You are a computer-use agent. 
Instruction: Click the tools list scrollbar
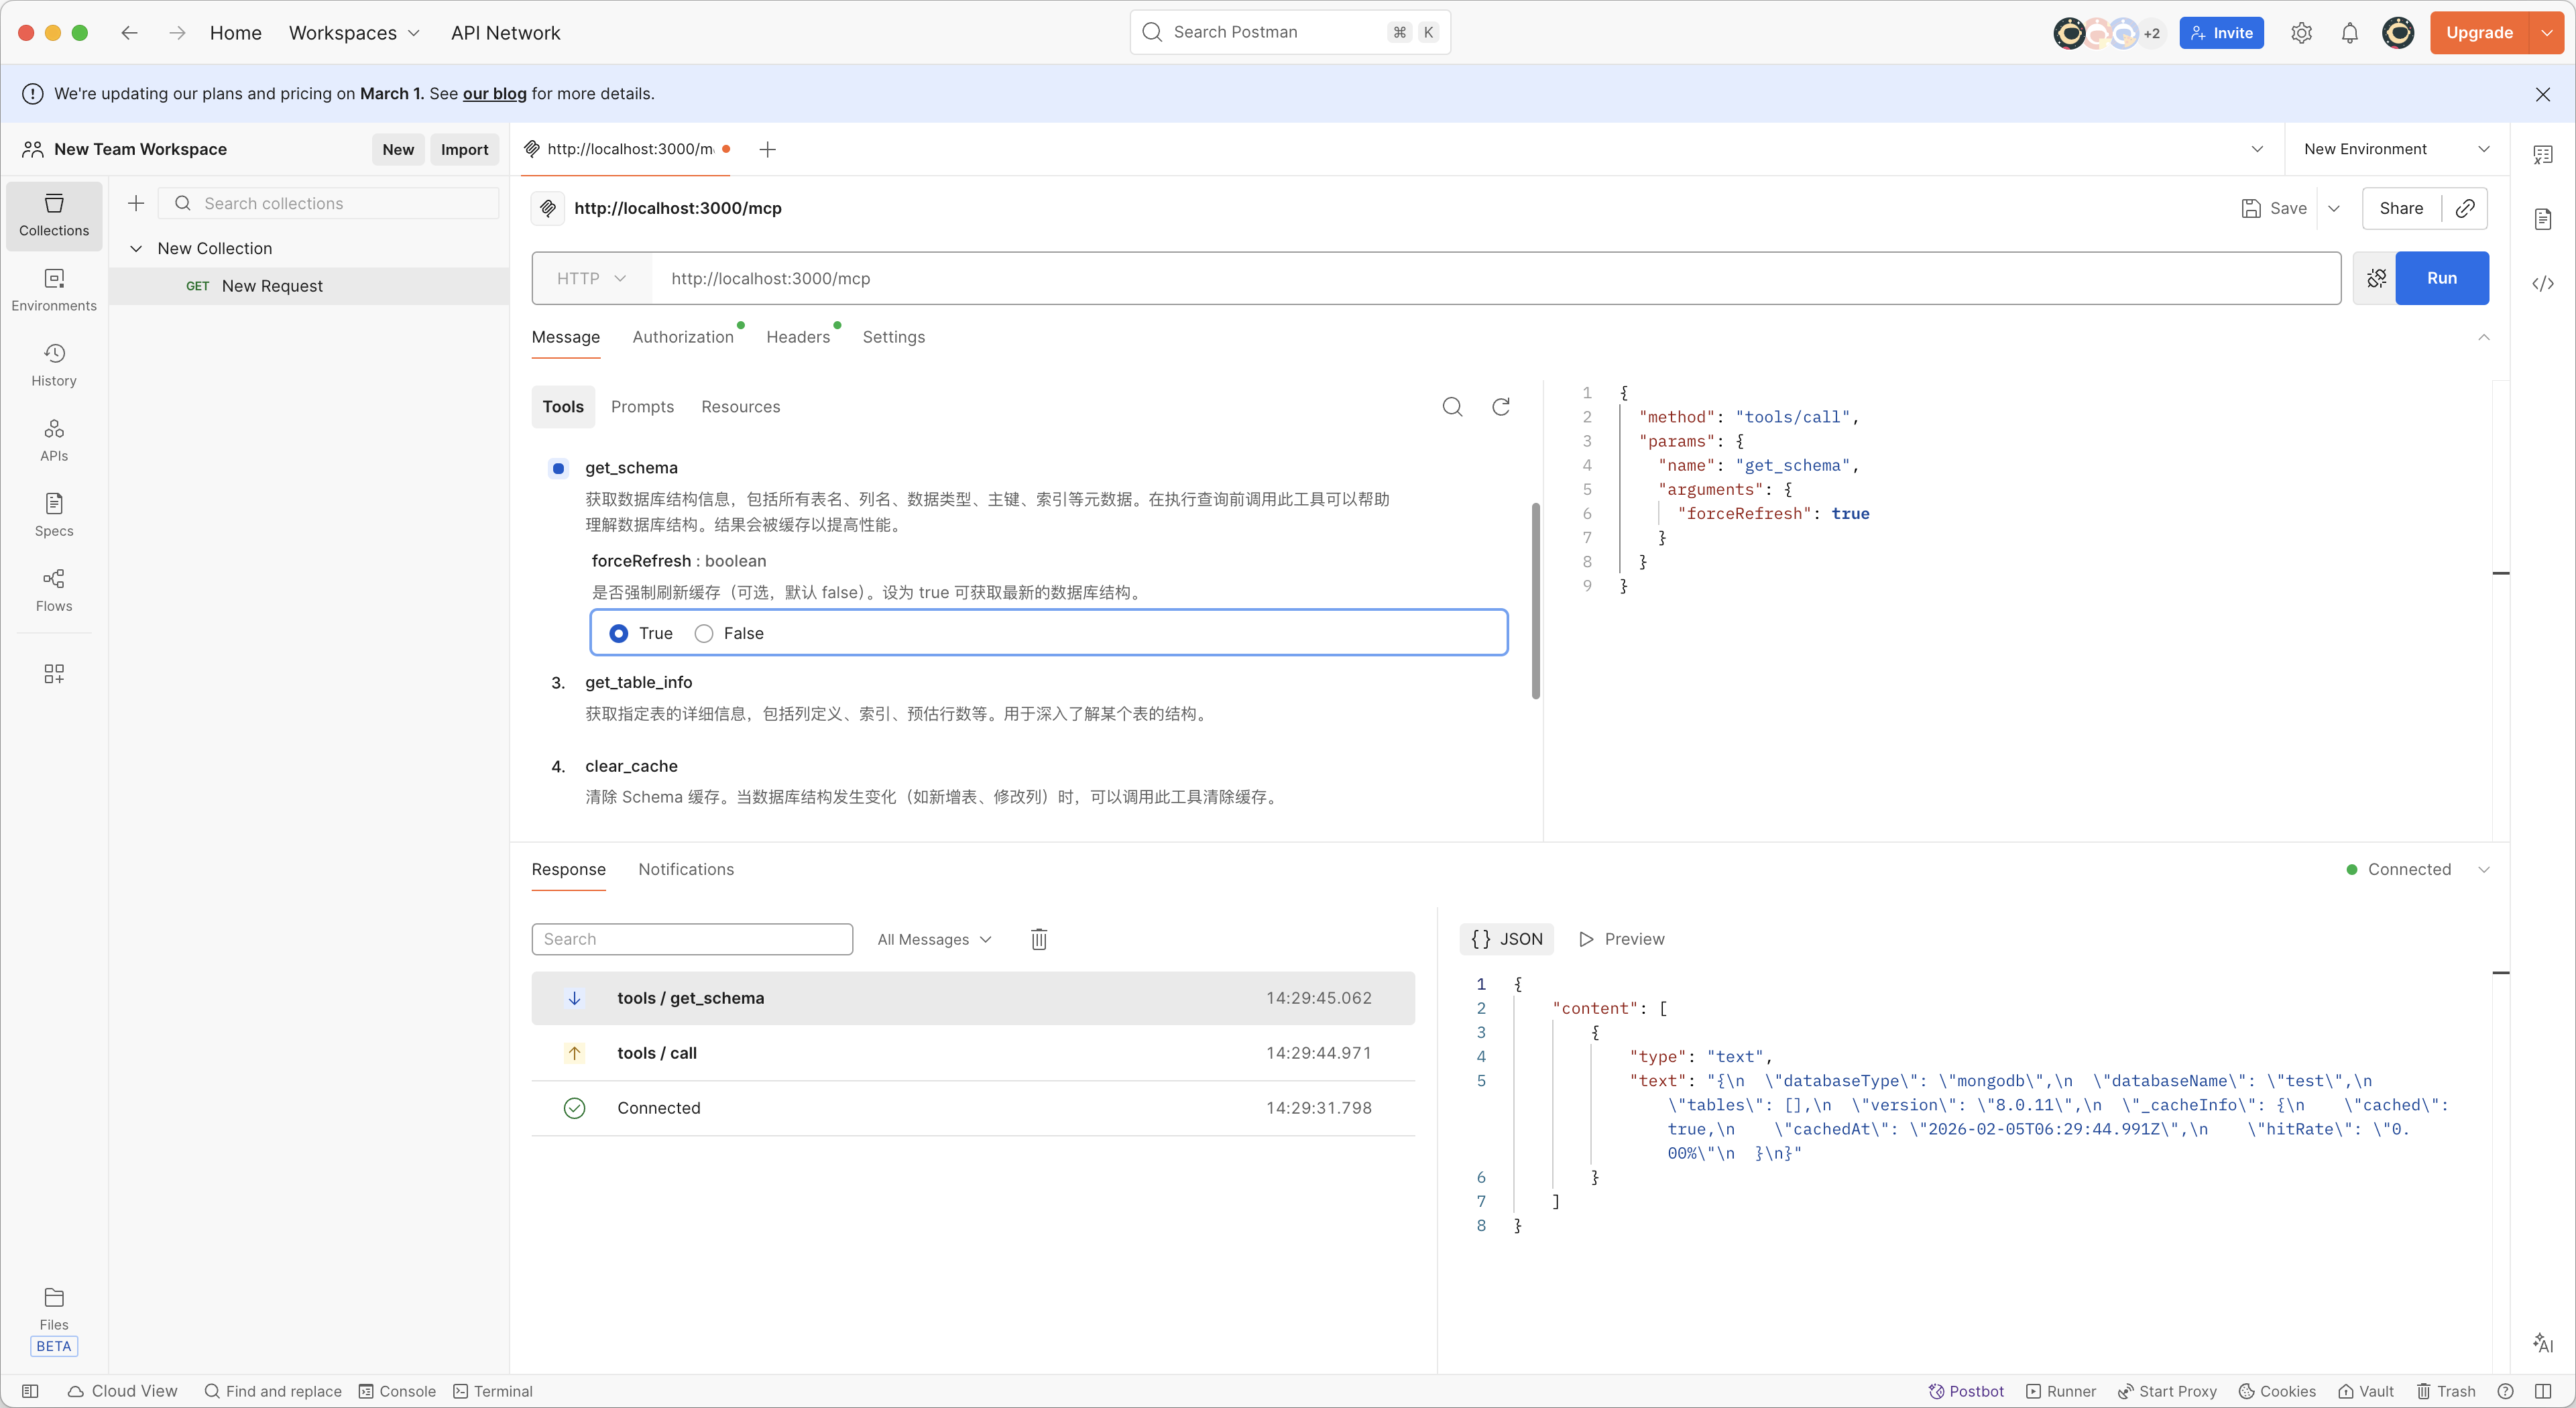[x=1535, y=600]
